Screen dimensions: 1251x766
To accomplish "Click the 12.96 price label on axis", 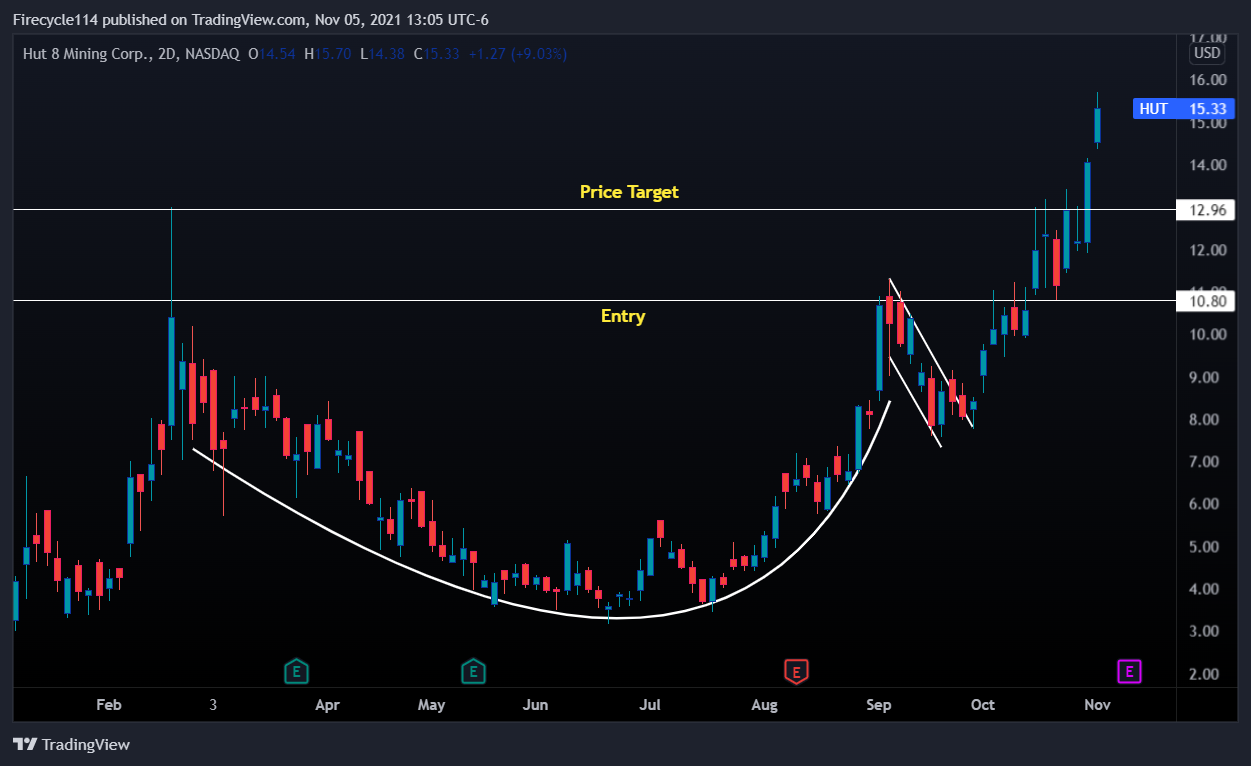I will click(1208, 210).
